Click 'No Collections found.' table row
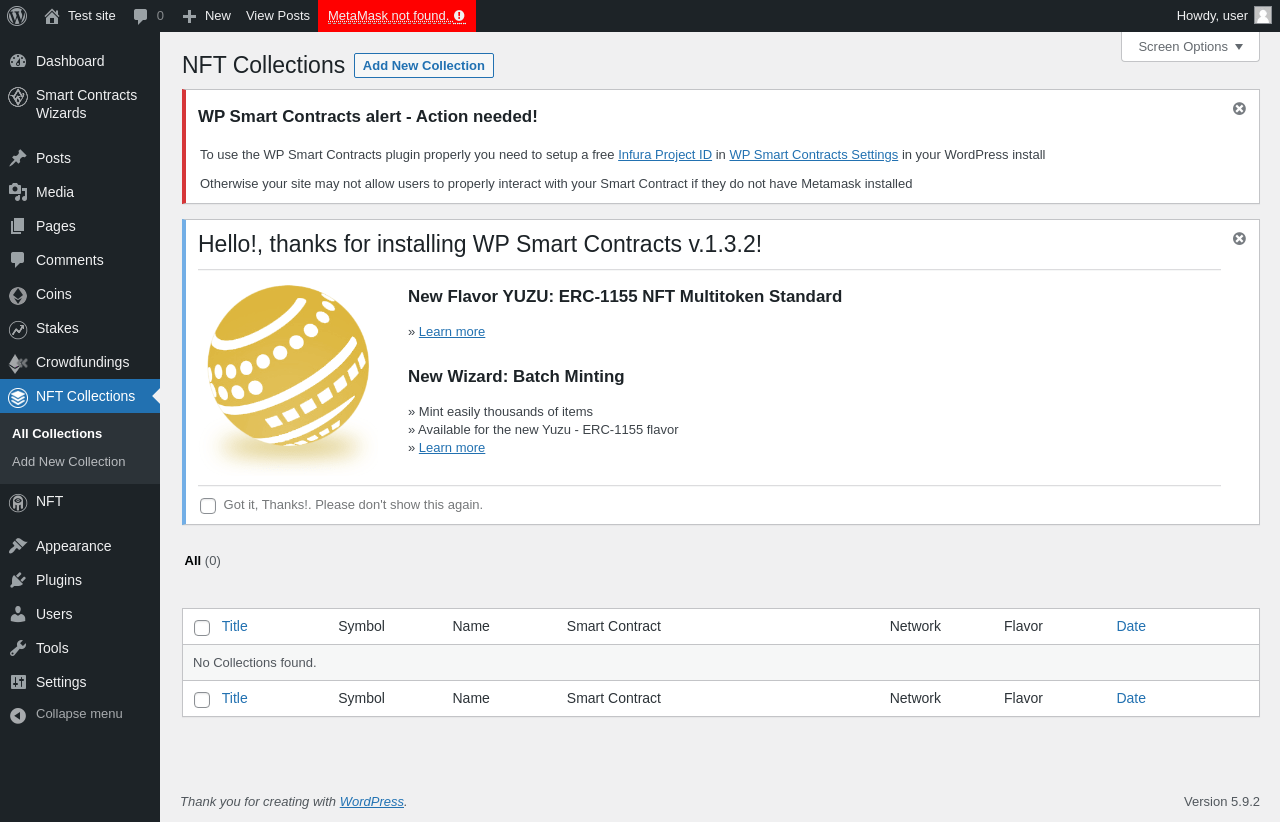The height and width of the screenshot is (822, 1280). (721, 663)
